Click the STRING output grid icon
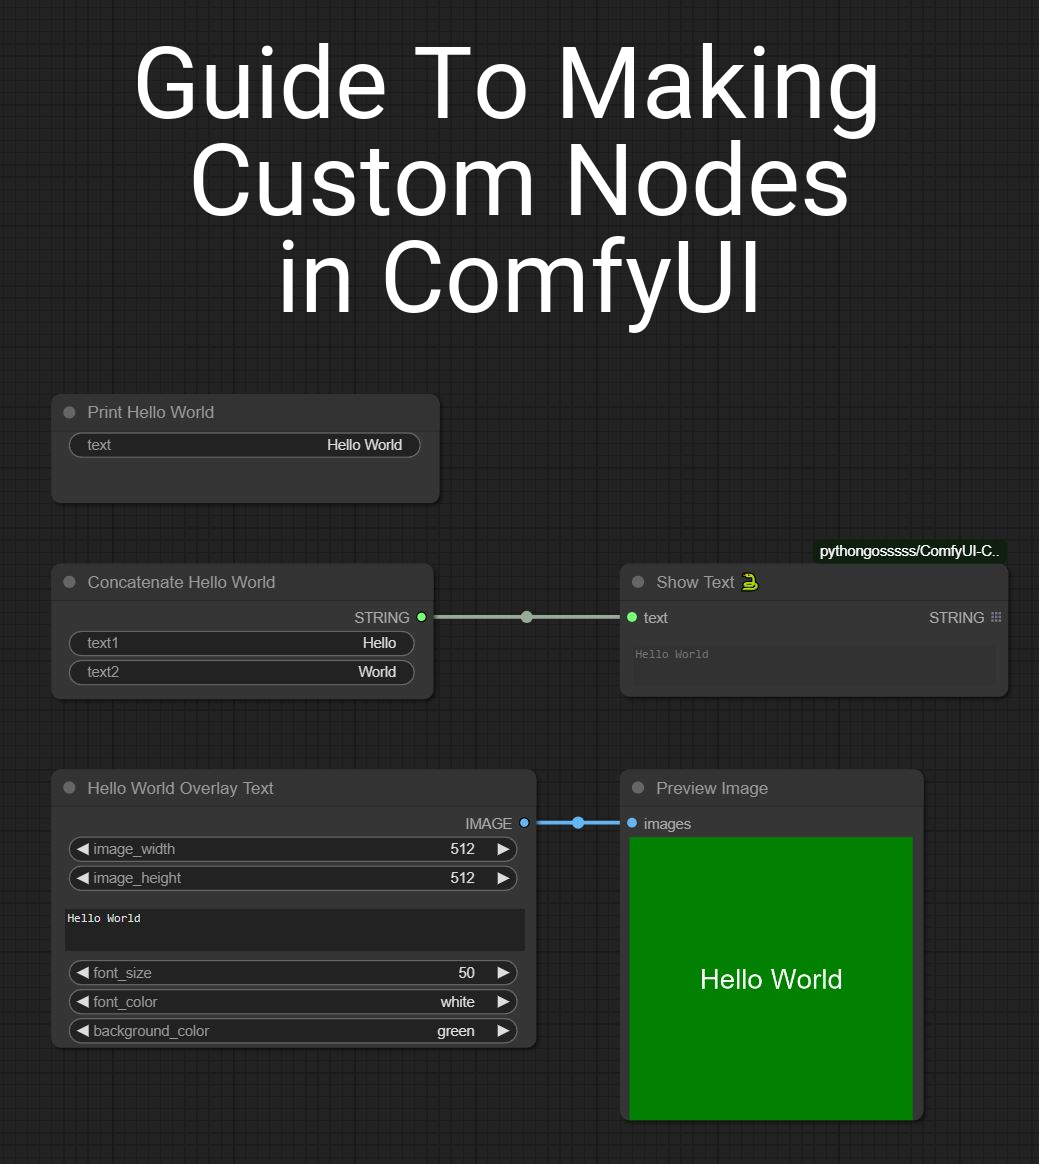1039x1164 pixels. tap(996, 617)
